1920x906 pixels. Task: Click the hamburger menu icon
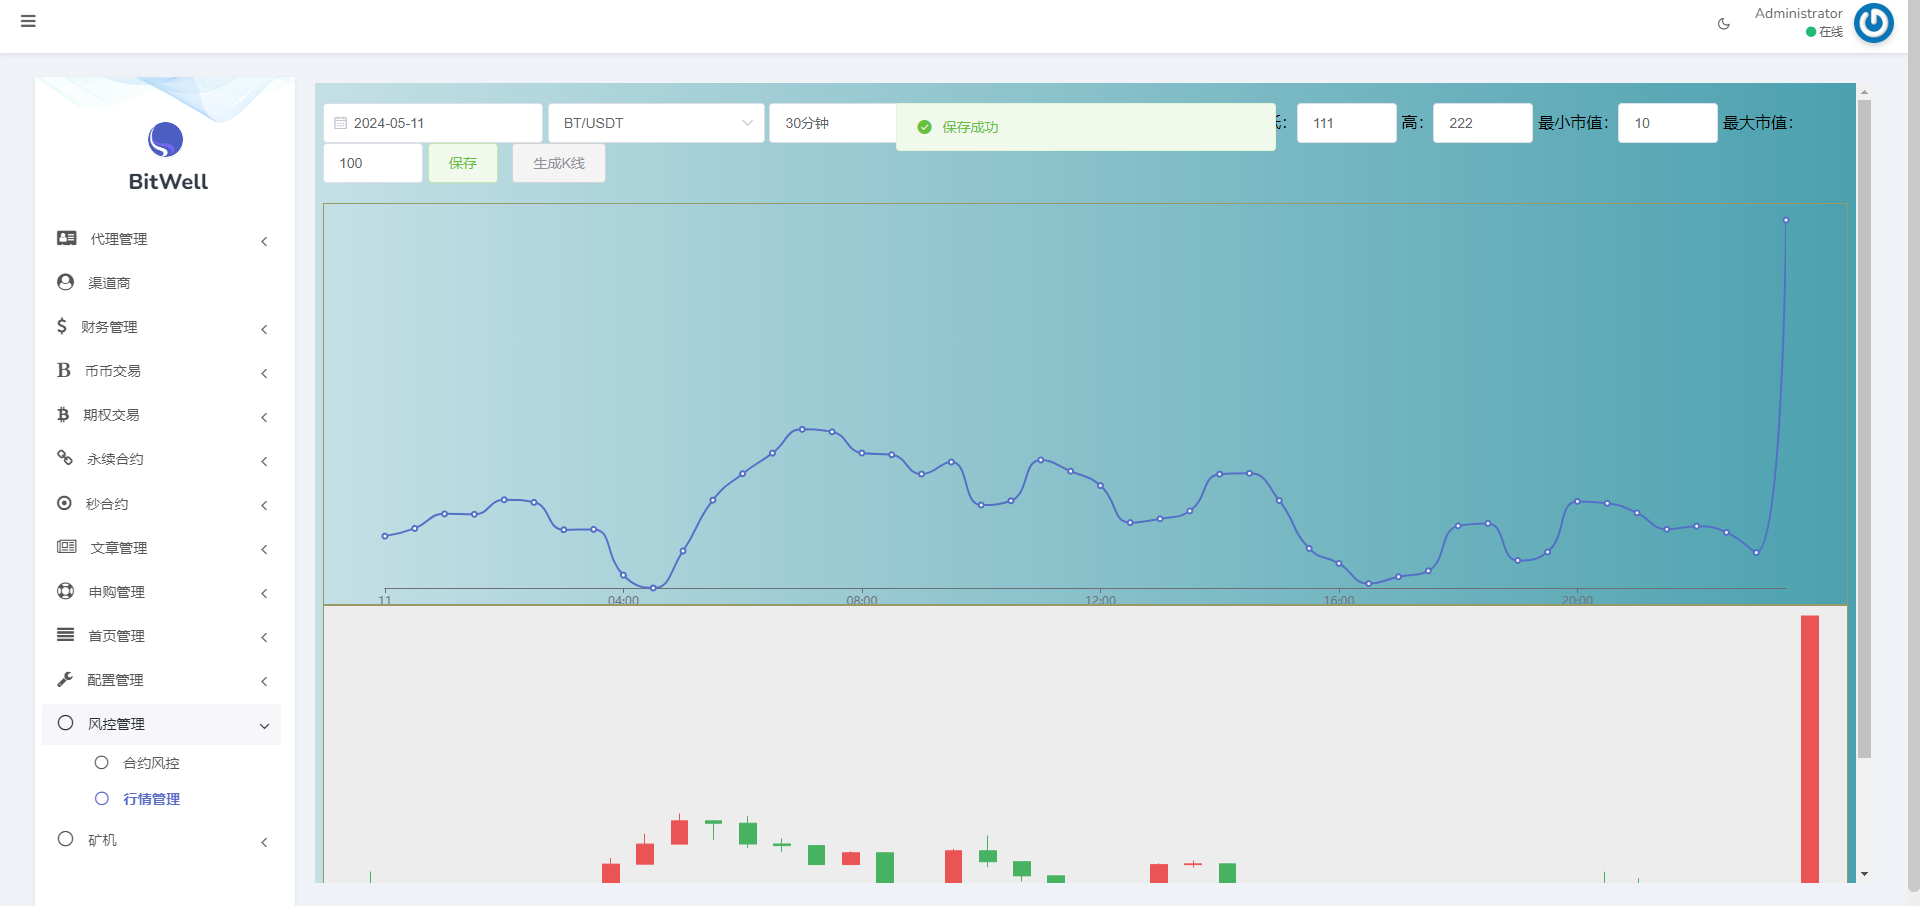[28, 21]
